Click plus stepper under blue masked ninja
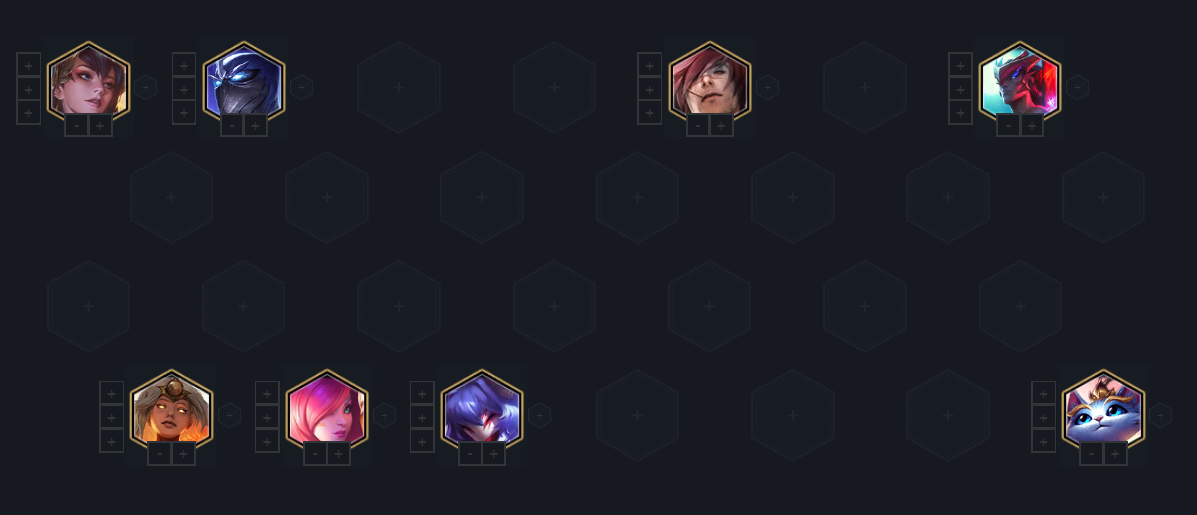1197x515 pixels. pos(256,125)
